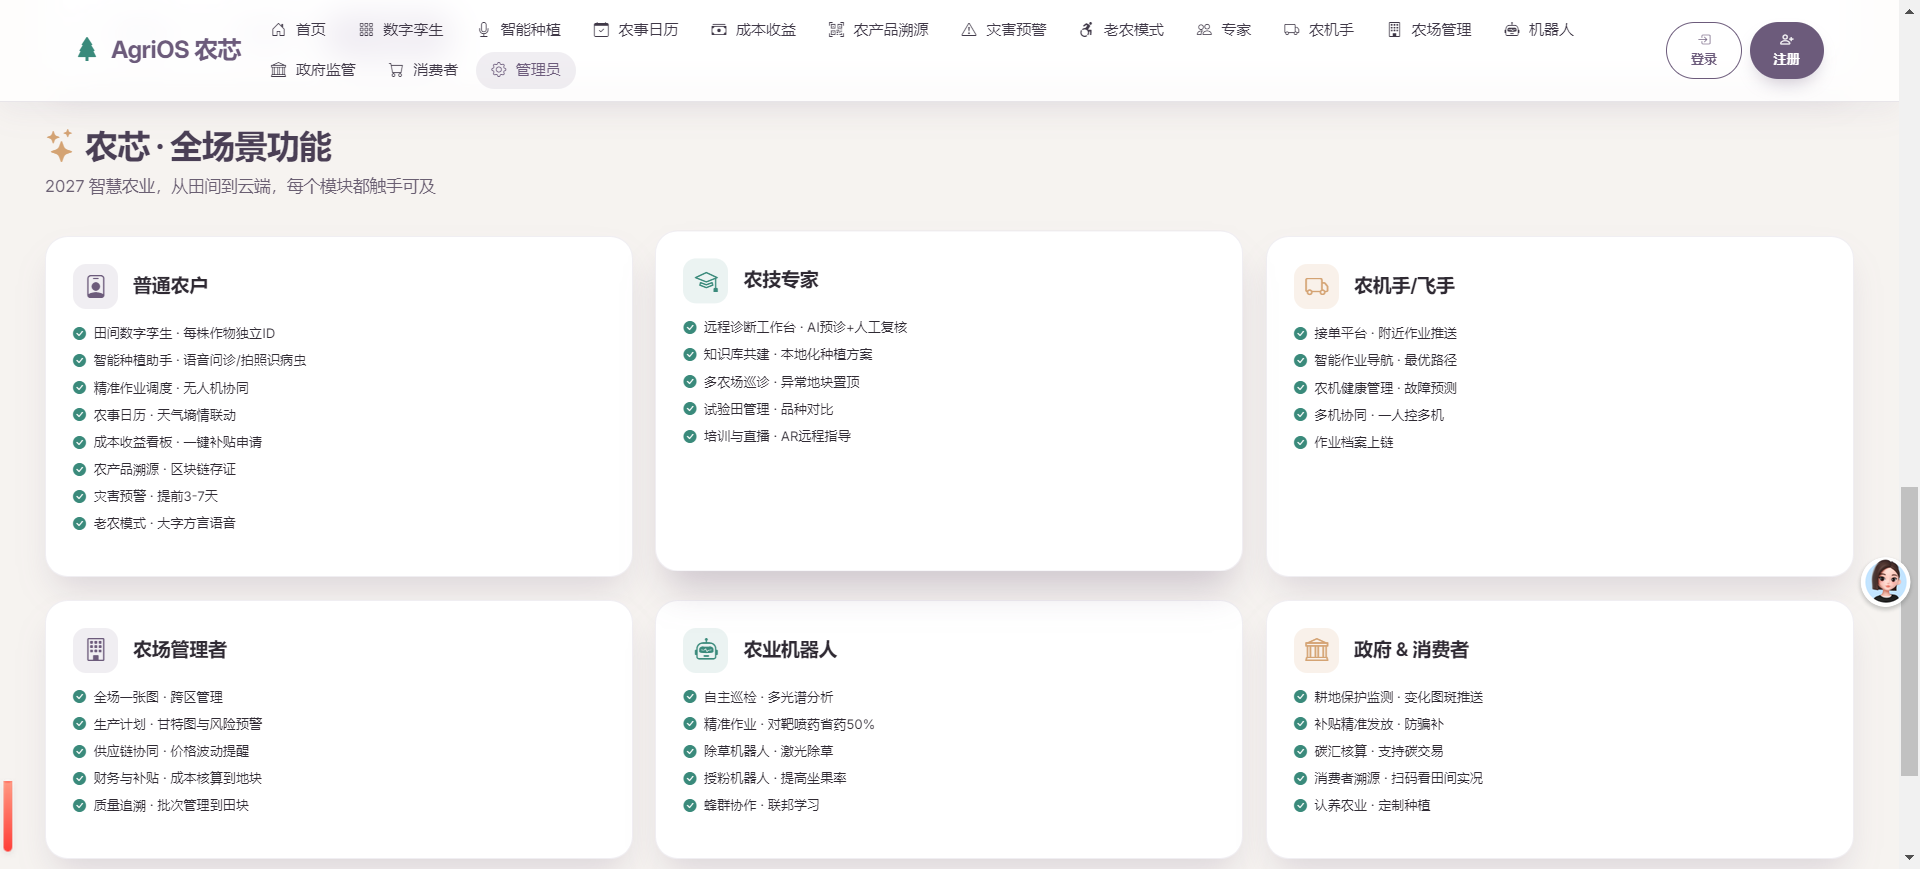Viewport: 1920px width, 869px height.
Task: Open 农事日历 from navigation
Action: click(x=636, y=30)
